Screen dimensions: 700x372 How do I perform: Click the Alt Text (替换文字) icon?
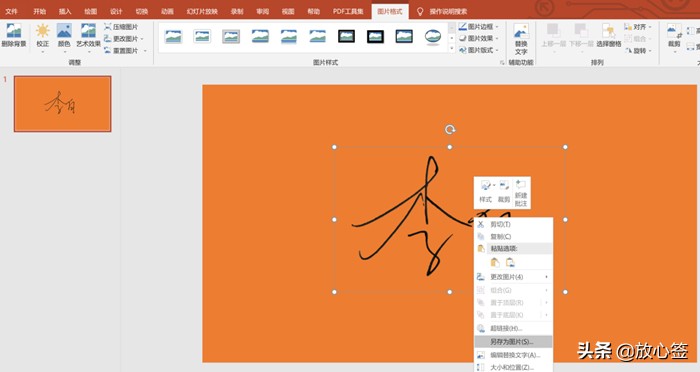click(521, 39)
